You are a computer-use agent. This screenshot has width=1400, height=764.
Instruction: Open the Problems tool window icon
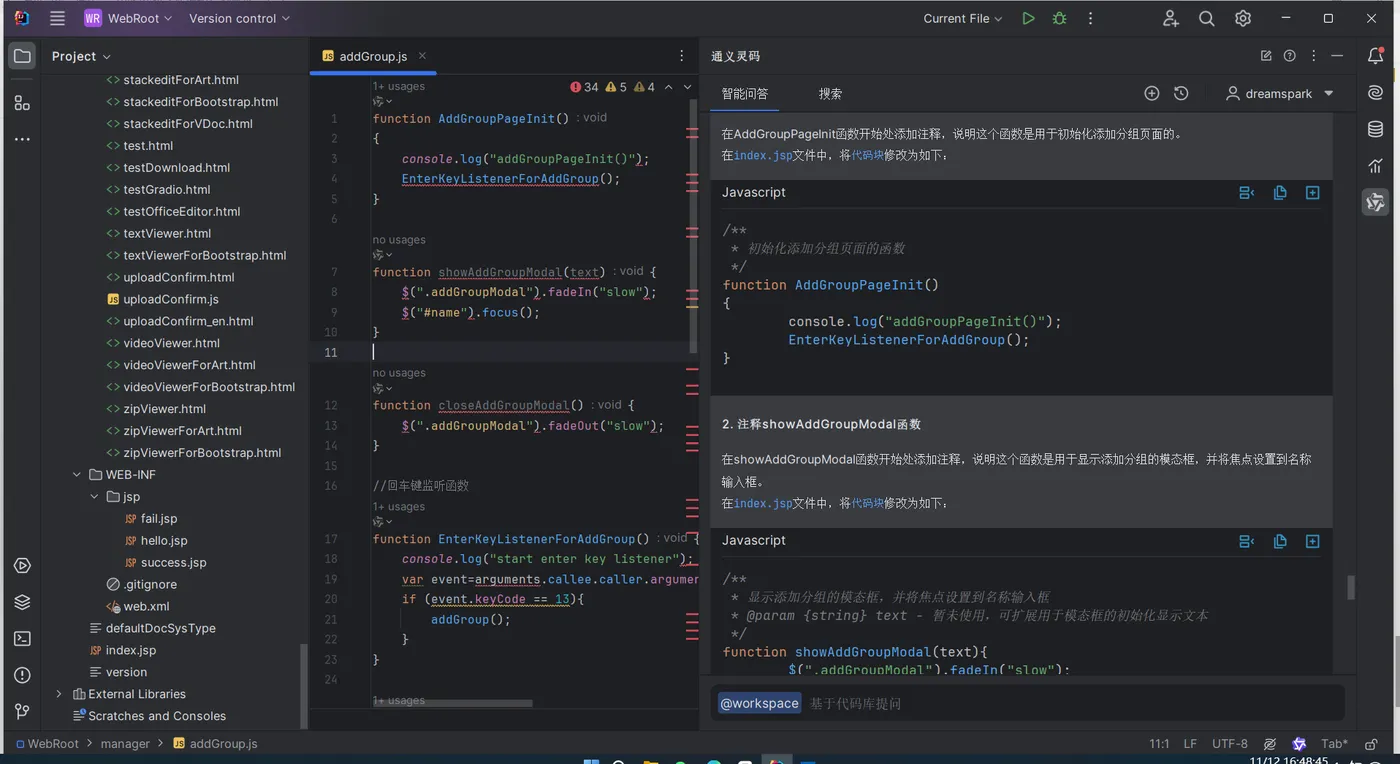(22, 675)
